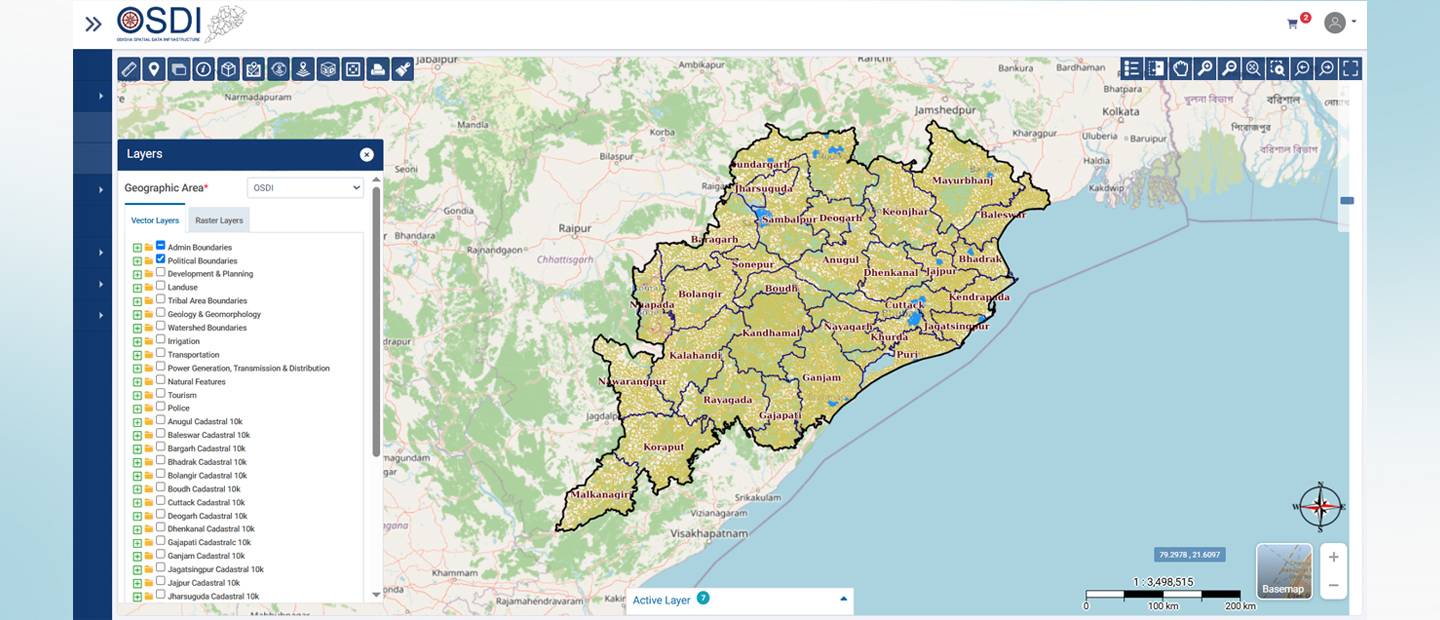This screenshot has height=620, width=1440.
Task: Expand the Anugul Cadastral 10k node
Action: click(137, 422)
